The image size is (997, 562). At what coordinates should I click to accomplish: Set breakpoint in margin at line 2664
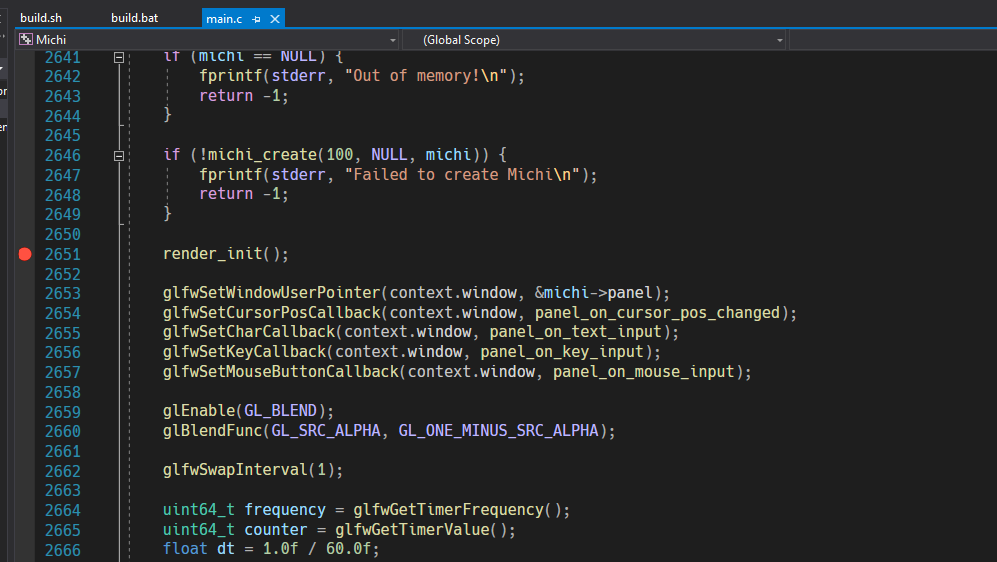(25, 511)
